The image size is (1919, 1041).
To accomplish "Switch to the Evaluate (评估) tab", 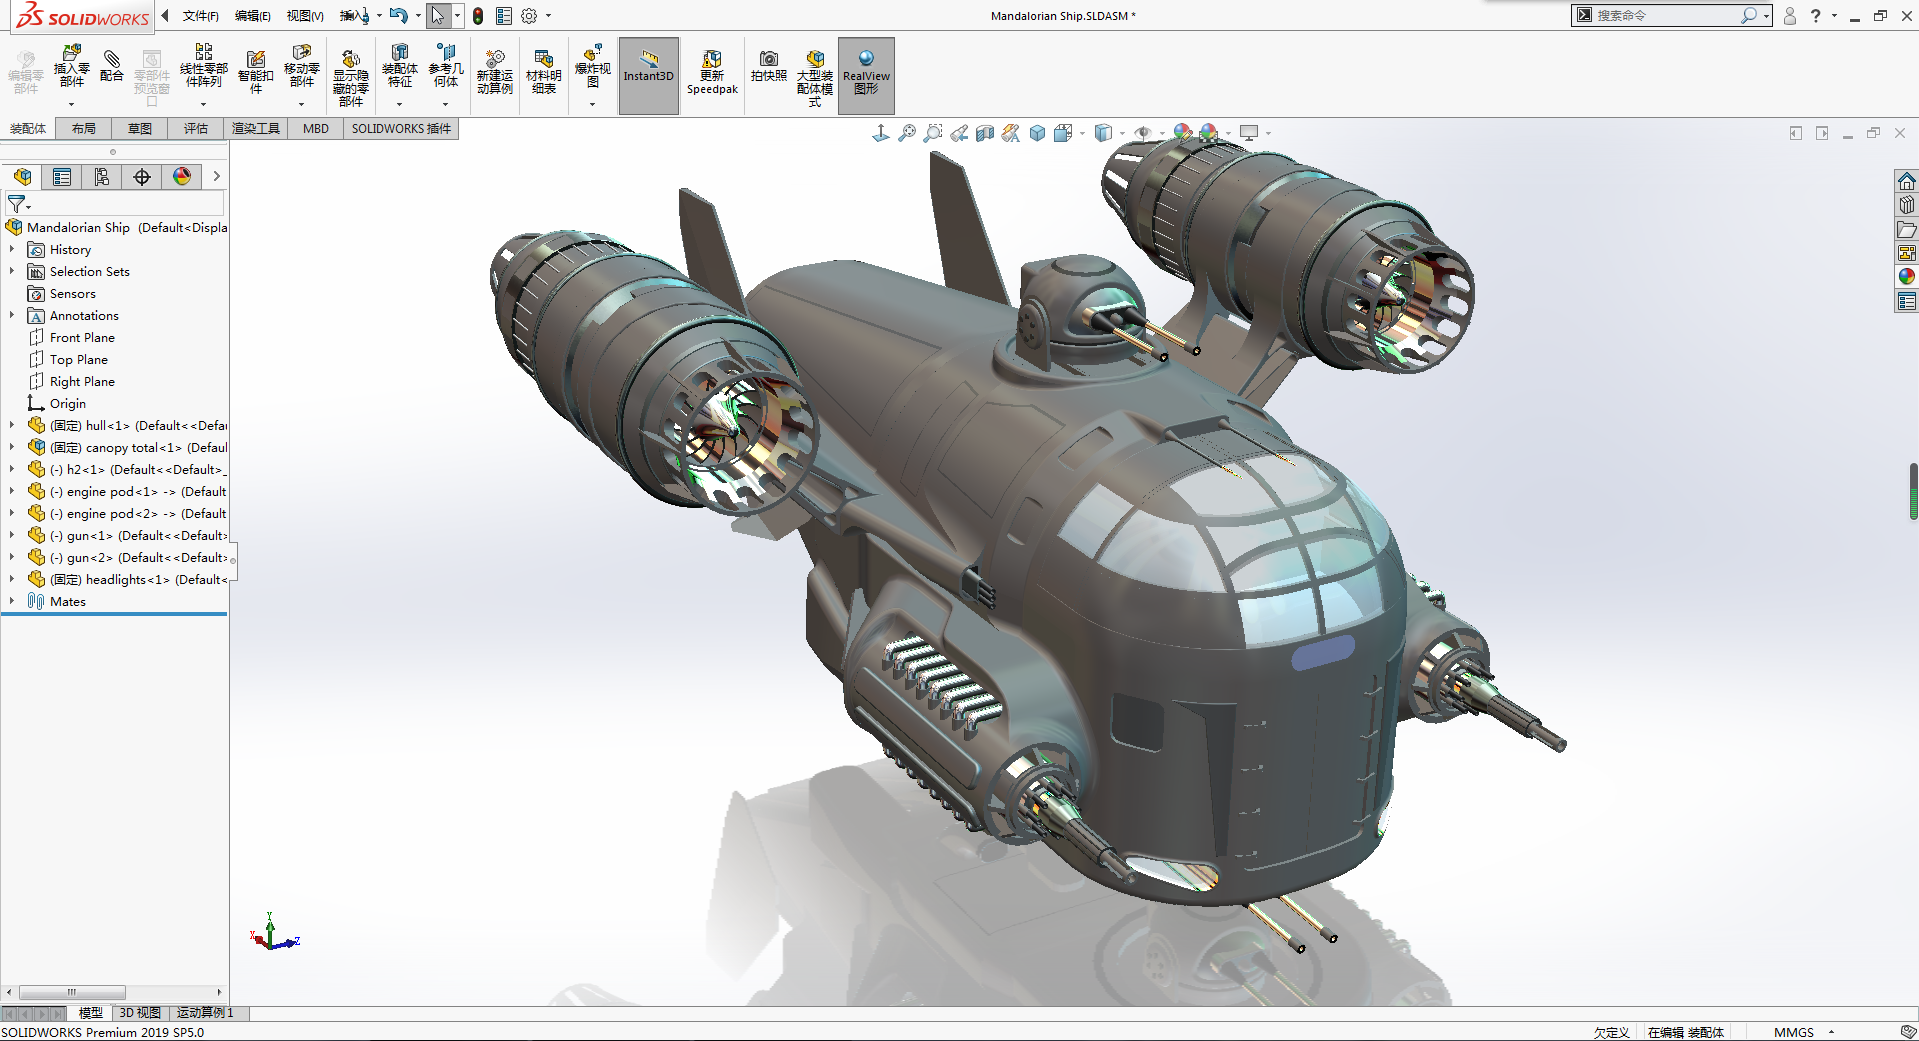I will [196, 128].
